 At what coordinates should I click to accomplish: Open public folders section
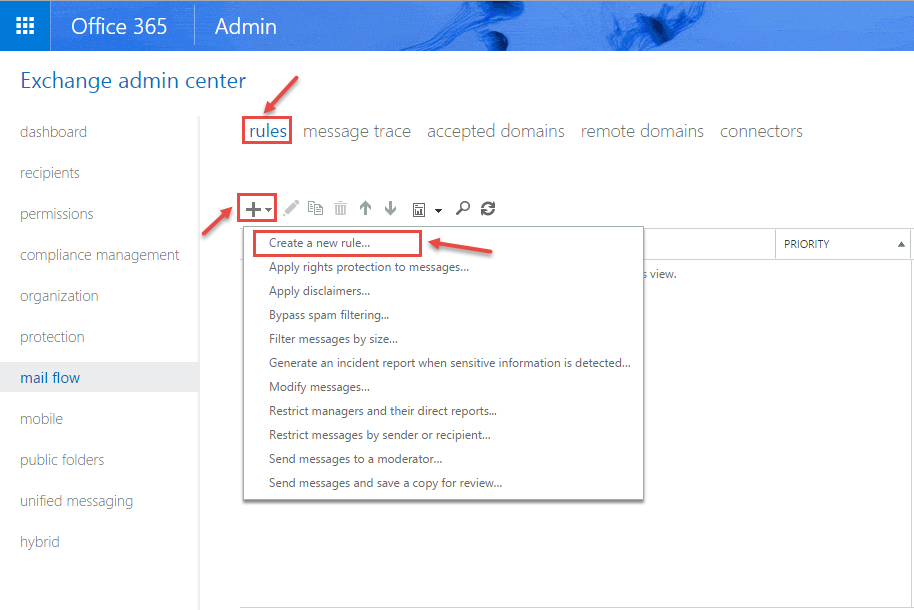point(62,460)
